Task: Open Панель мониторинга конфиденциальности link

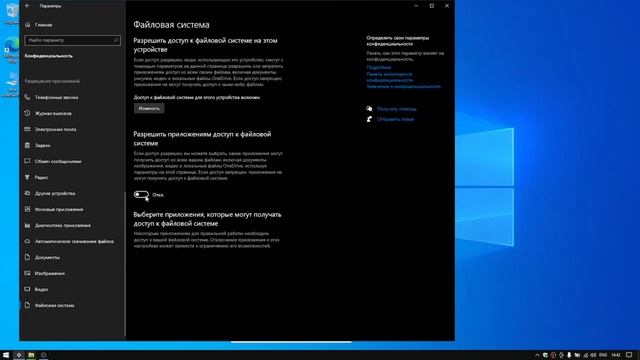Action: (x=390, y=77)
